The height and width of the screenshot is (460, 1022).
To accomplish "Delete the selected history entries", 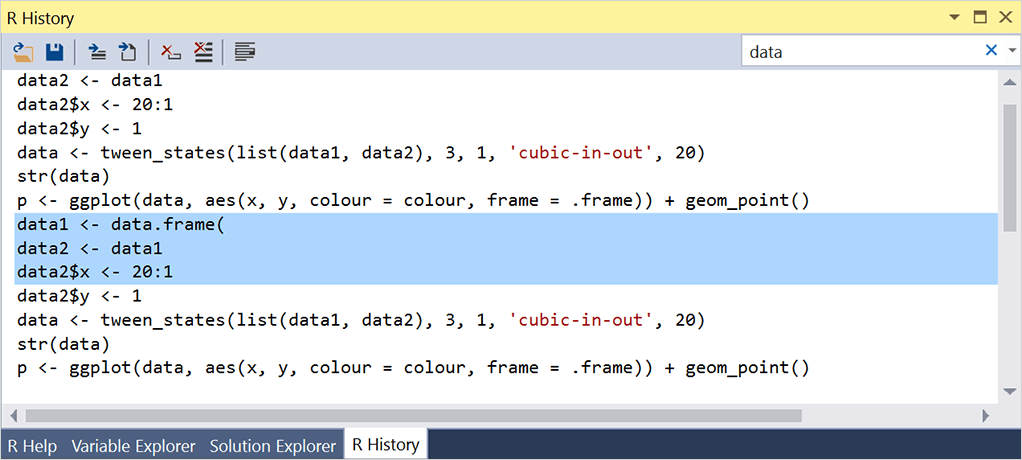I will point(171,51).
